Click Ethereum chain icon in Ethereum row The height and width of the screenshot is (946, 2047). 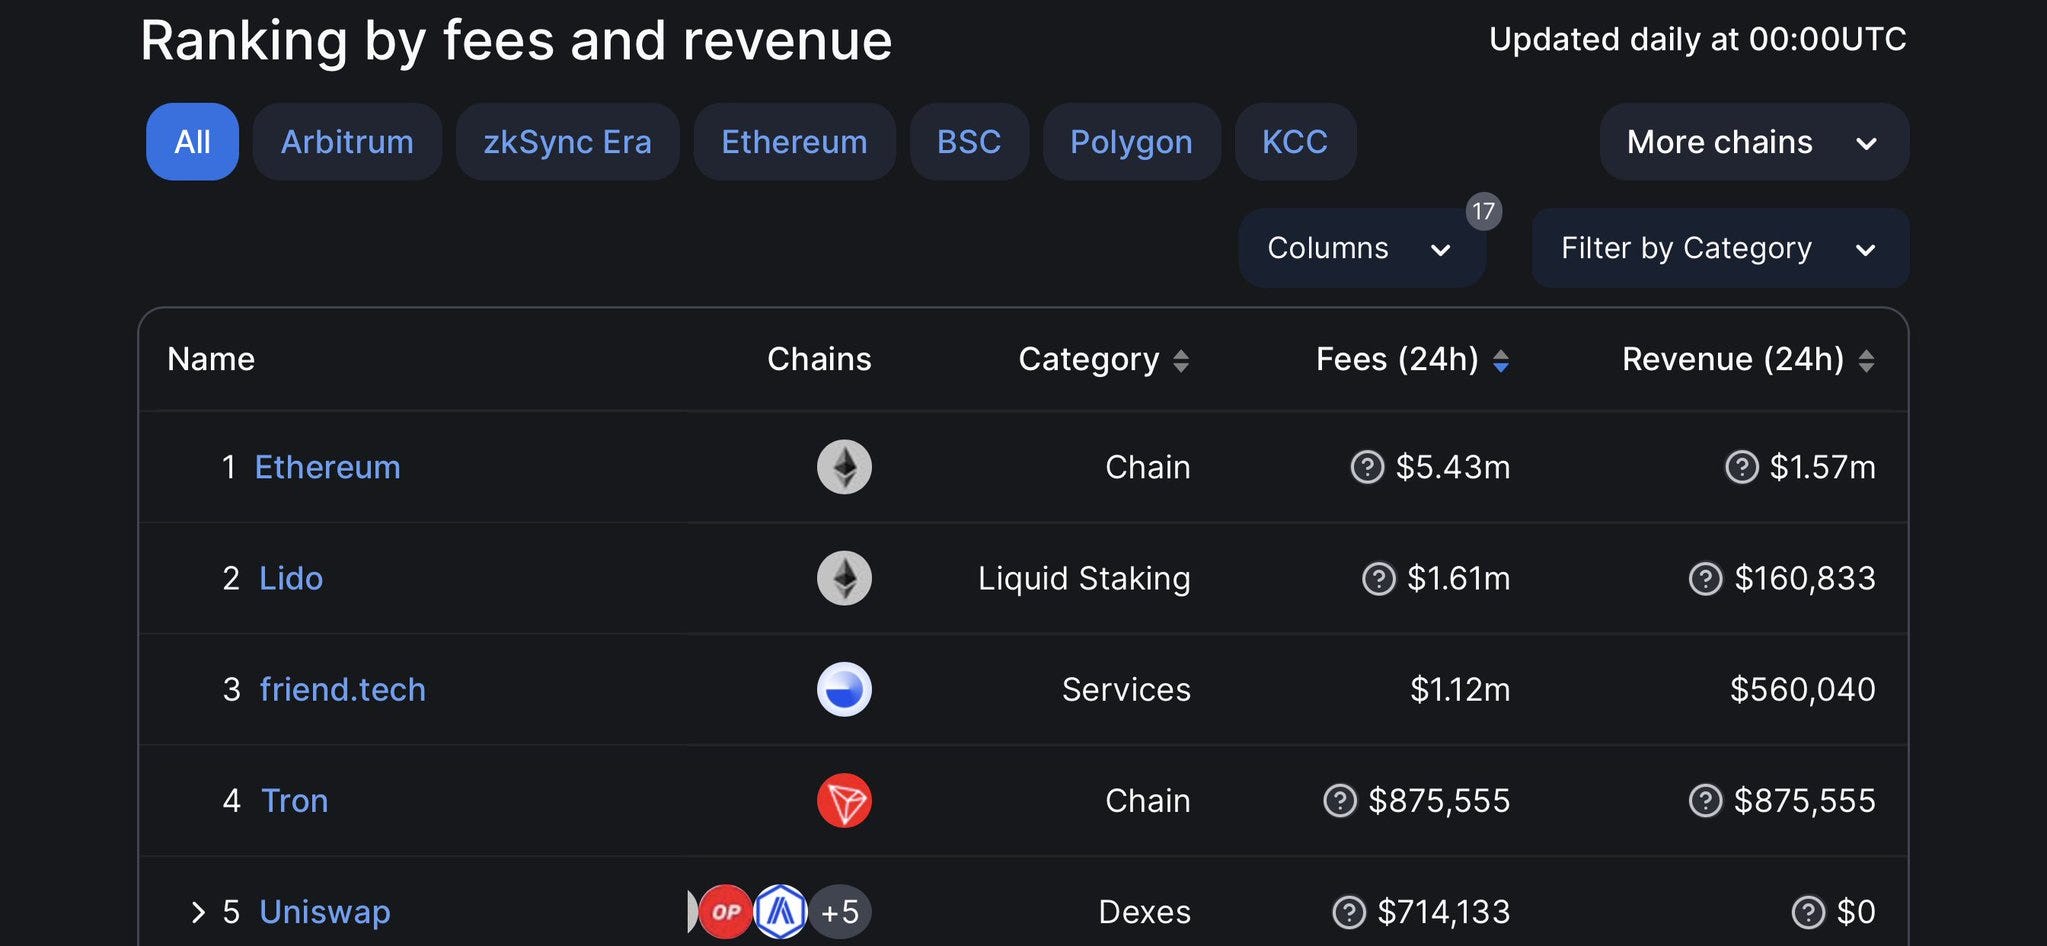click(x=844, y=467)
